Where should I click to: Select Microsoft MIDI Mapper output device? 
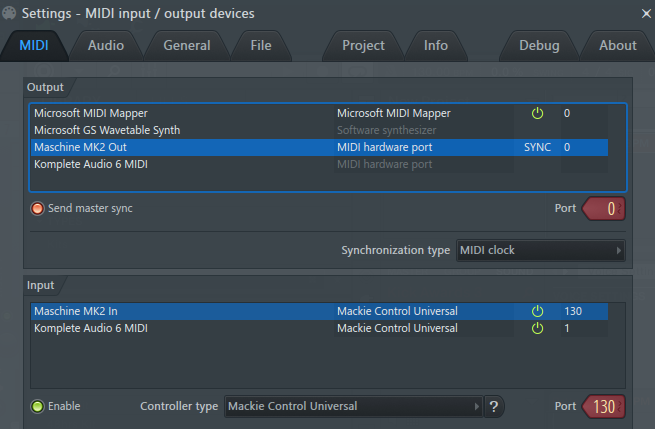click(319, 113)
